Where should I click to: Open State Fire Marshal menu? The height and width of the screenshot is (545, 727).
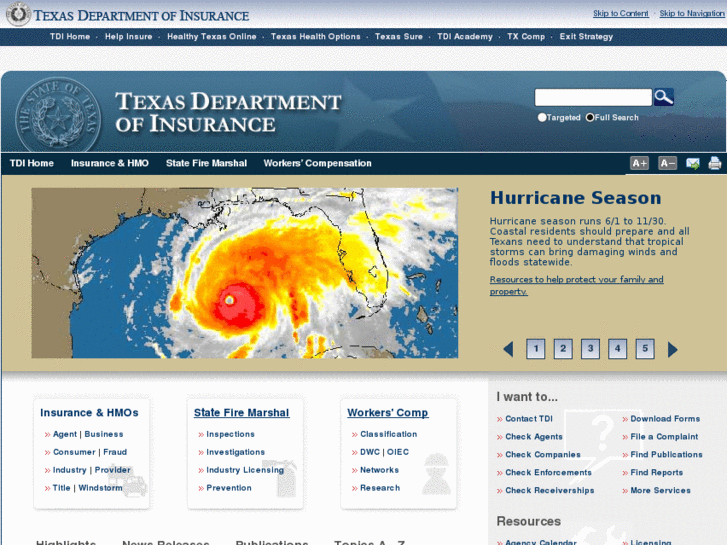pyautogui.click(x=206, y=163)
